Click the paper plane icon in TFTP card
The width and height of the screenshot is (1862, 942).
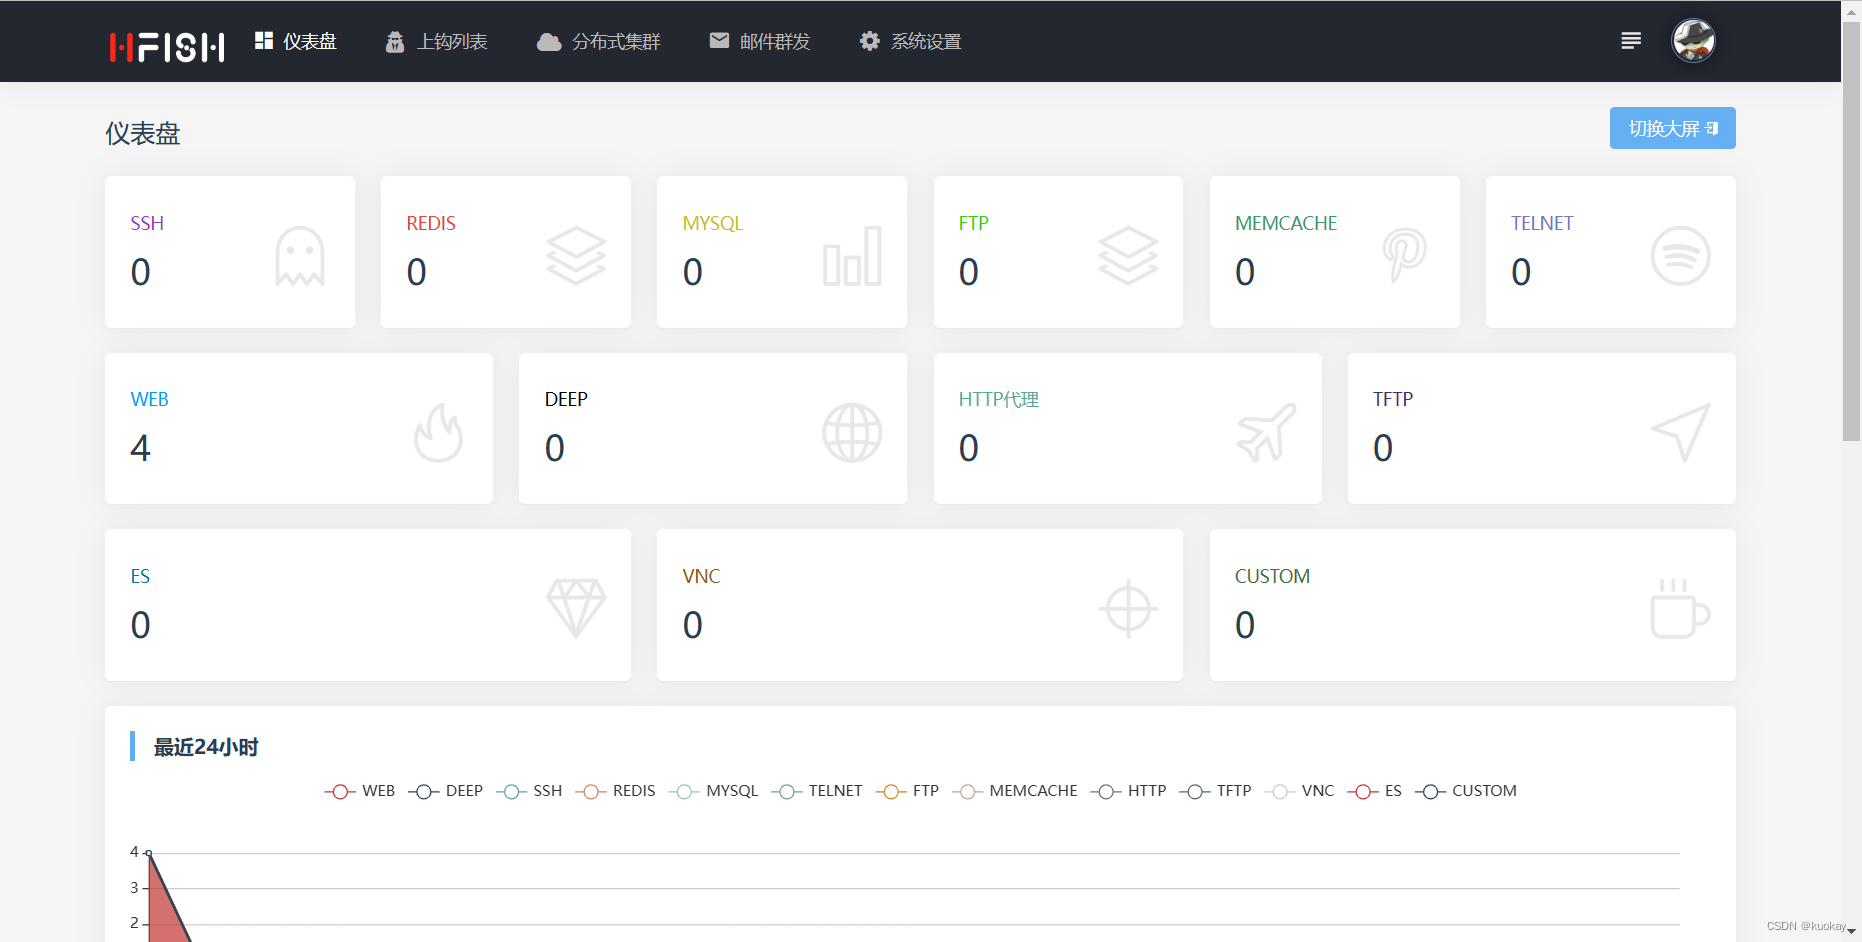click(x=1680, y=432)
